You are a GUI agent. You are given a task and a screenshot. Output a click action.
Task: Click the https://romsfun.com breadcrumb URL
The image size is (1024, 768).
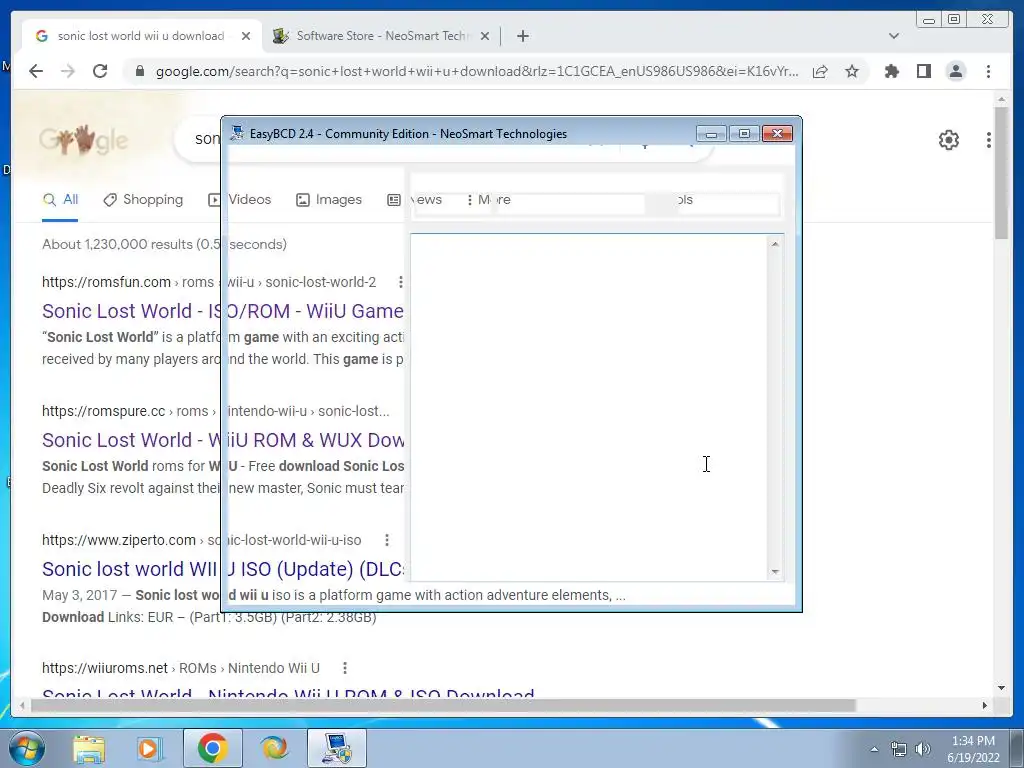point(106,282)
